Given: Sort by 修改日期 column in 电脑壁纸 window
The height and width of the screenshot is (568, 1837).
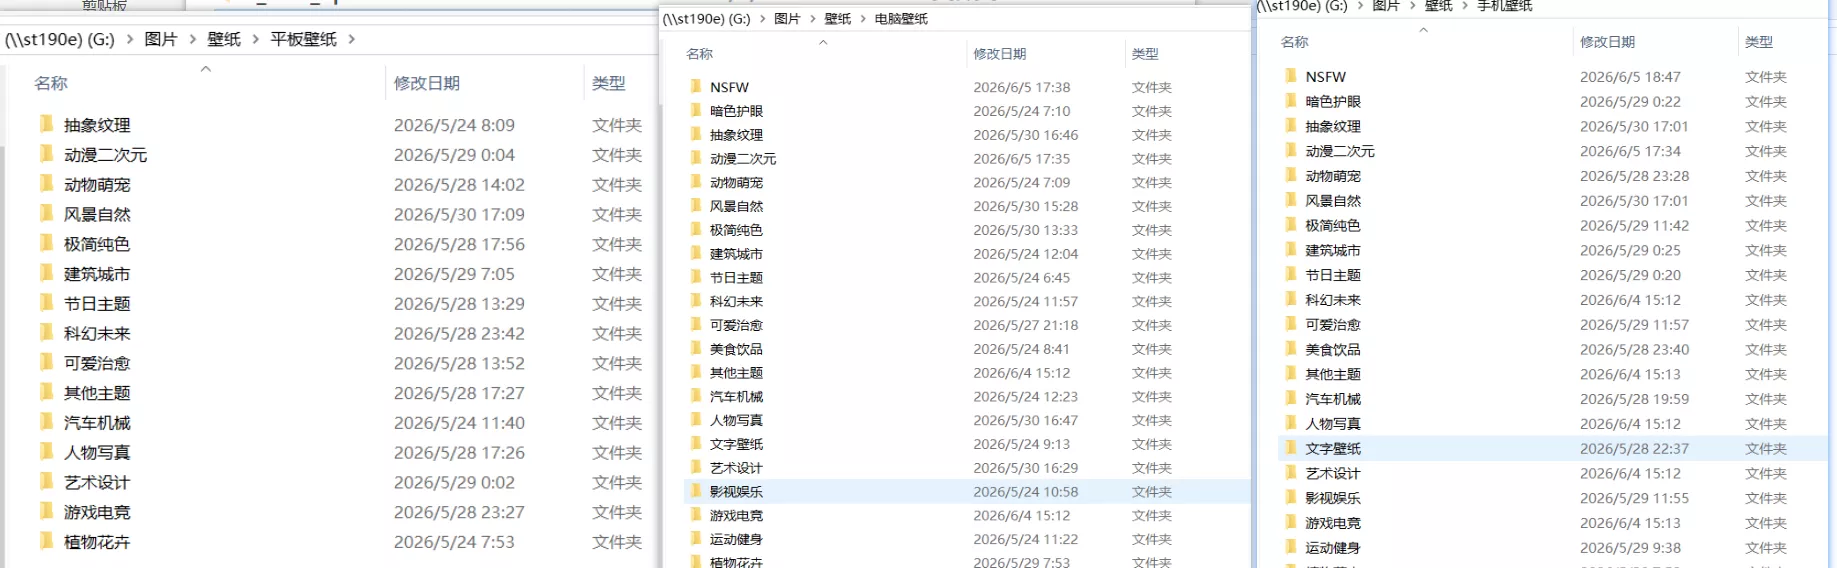Looking at the screenshot, I should (x=1000, y=54).
